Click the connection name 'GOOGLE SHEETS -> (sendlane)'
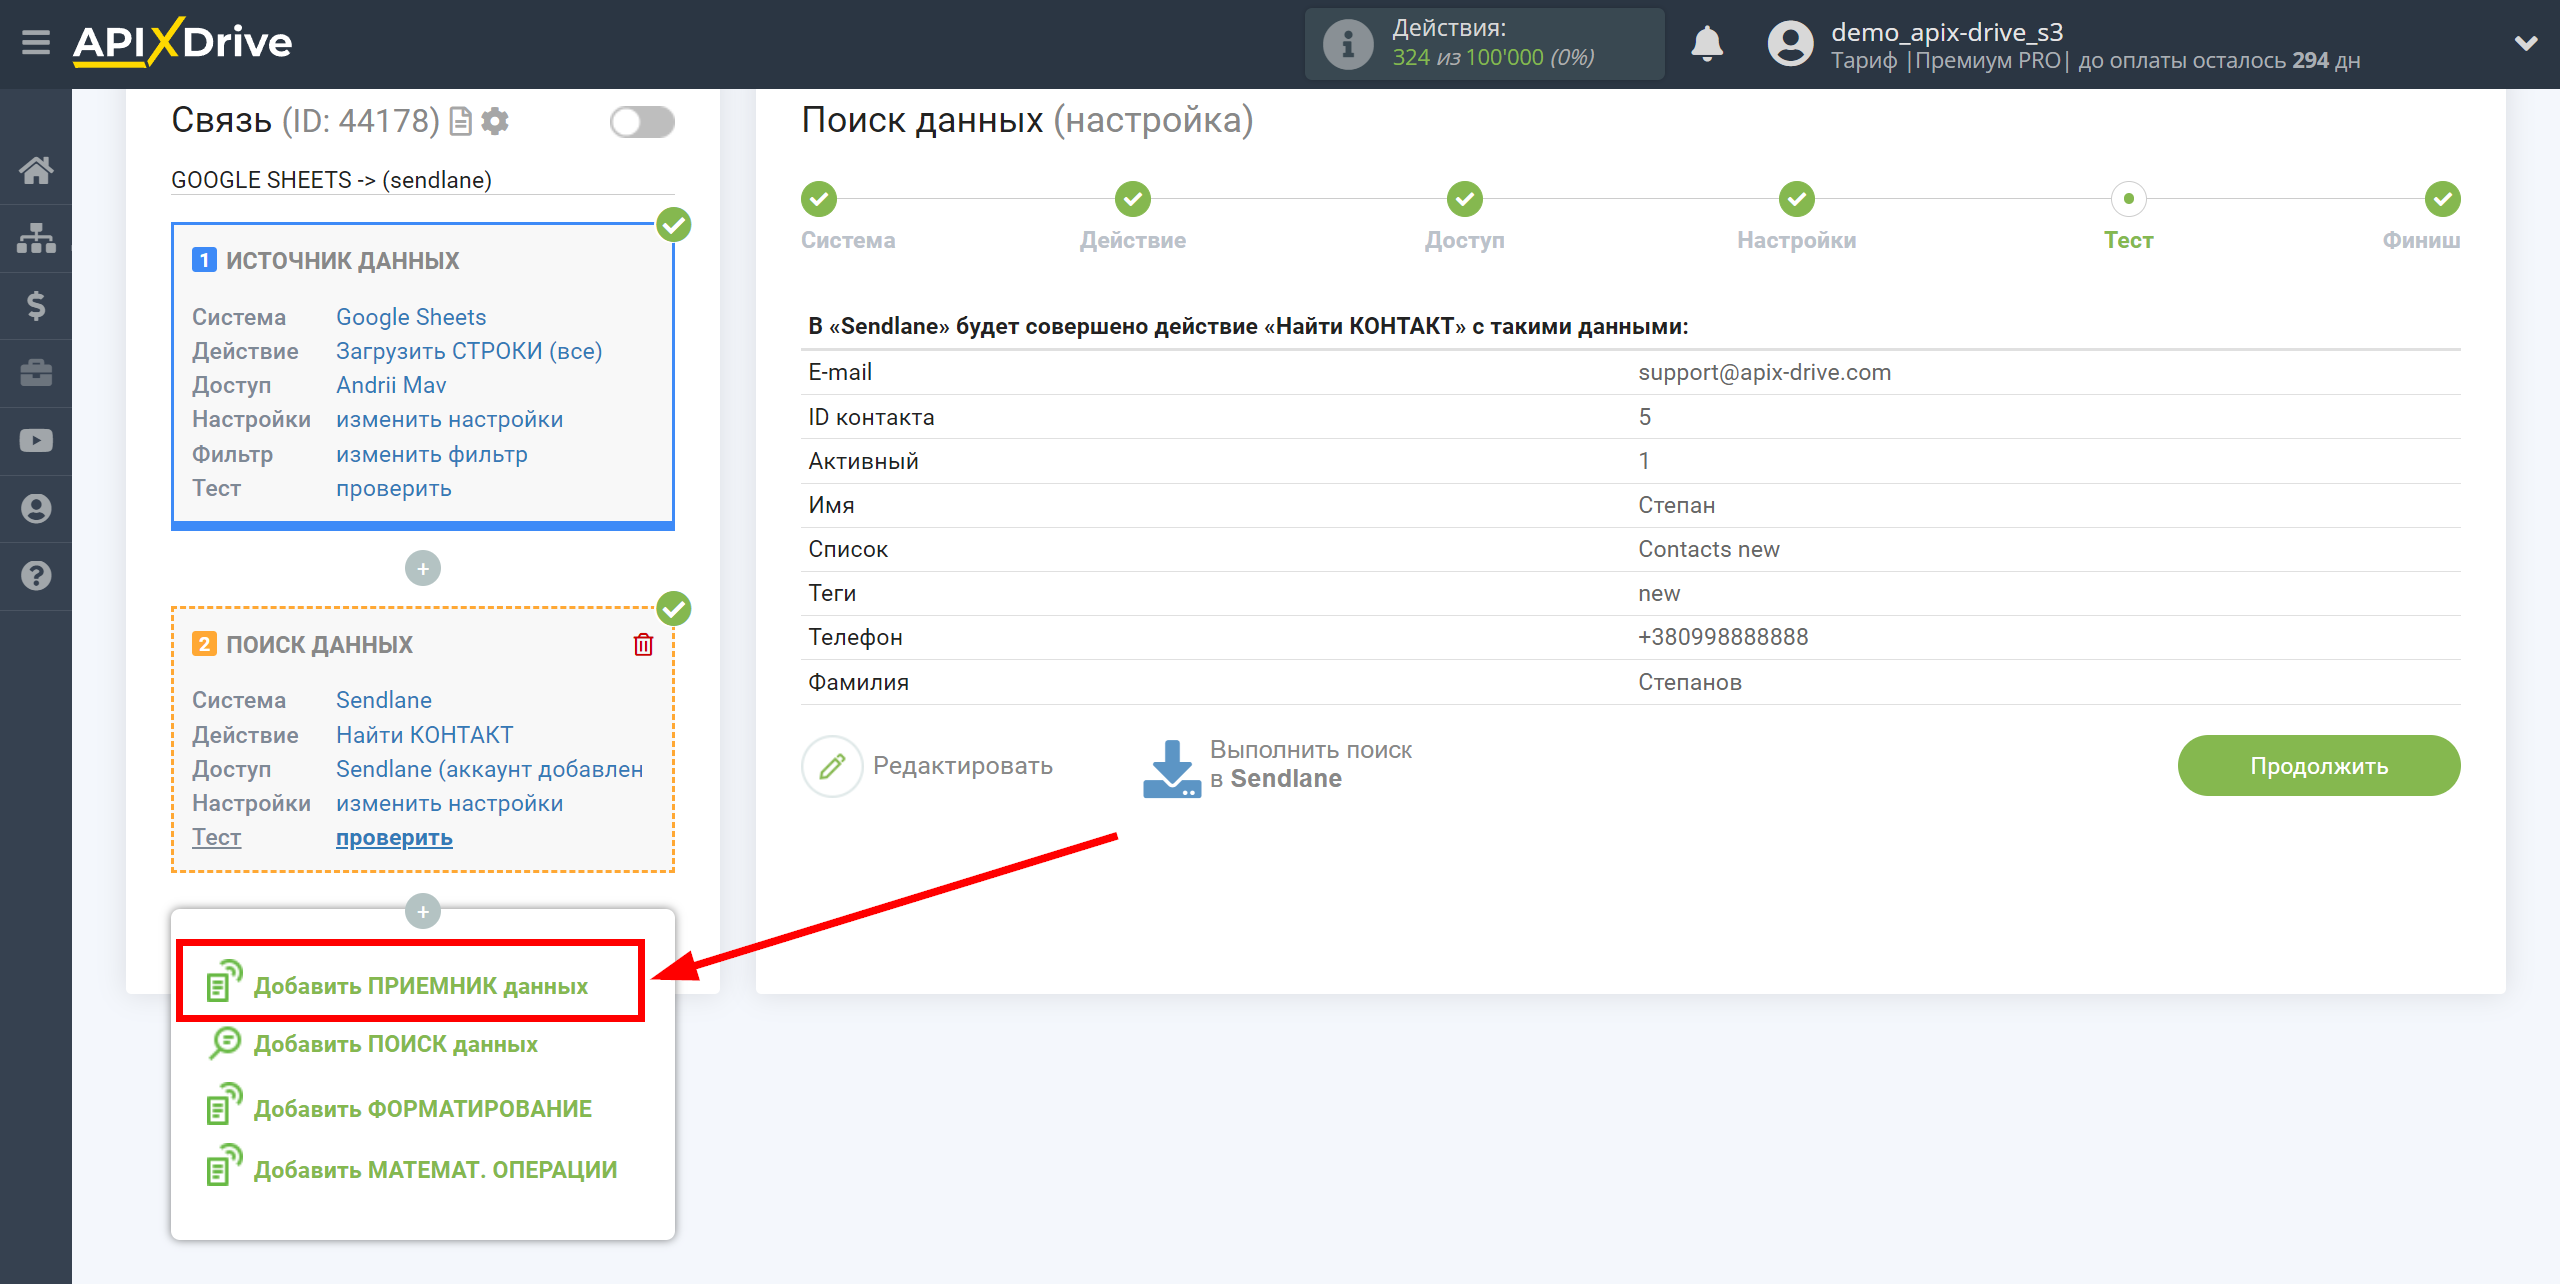 tap(331, 180)
